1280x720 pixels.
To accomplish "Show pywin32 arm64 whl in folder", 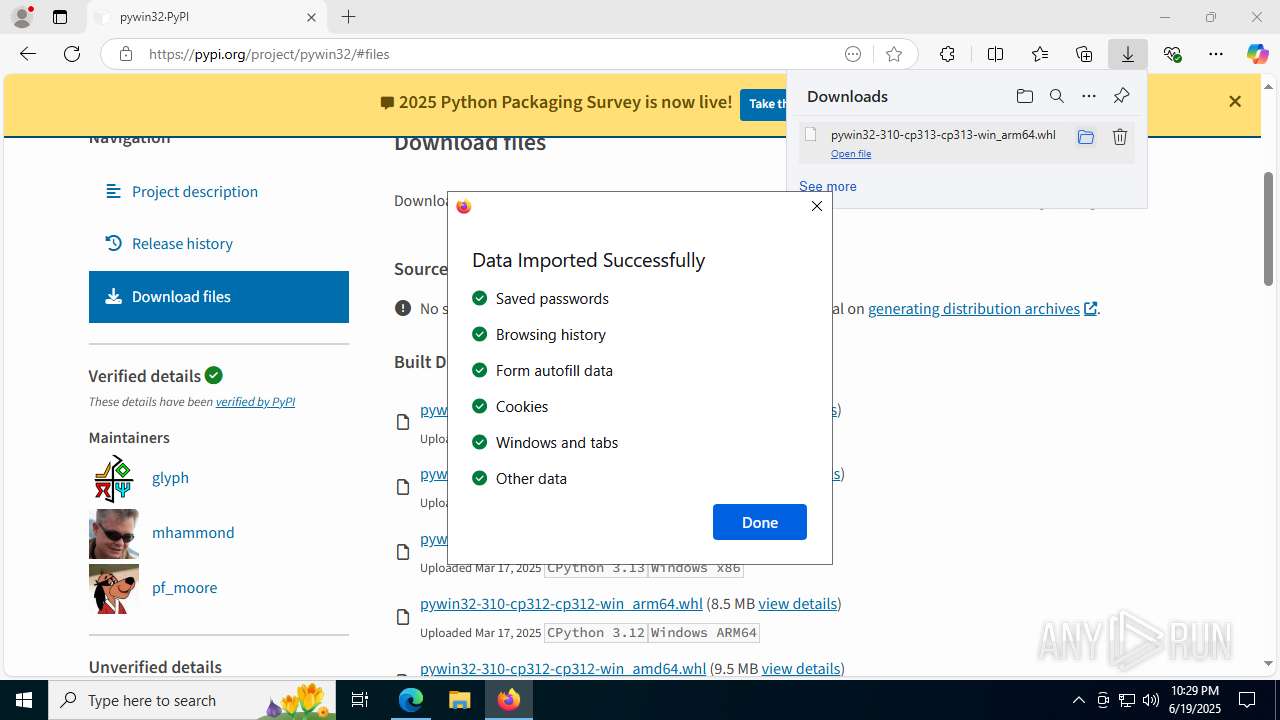I will [1085, 137].
